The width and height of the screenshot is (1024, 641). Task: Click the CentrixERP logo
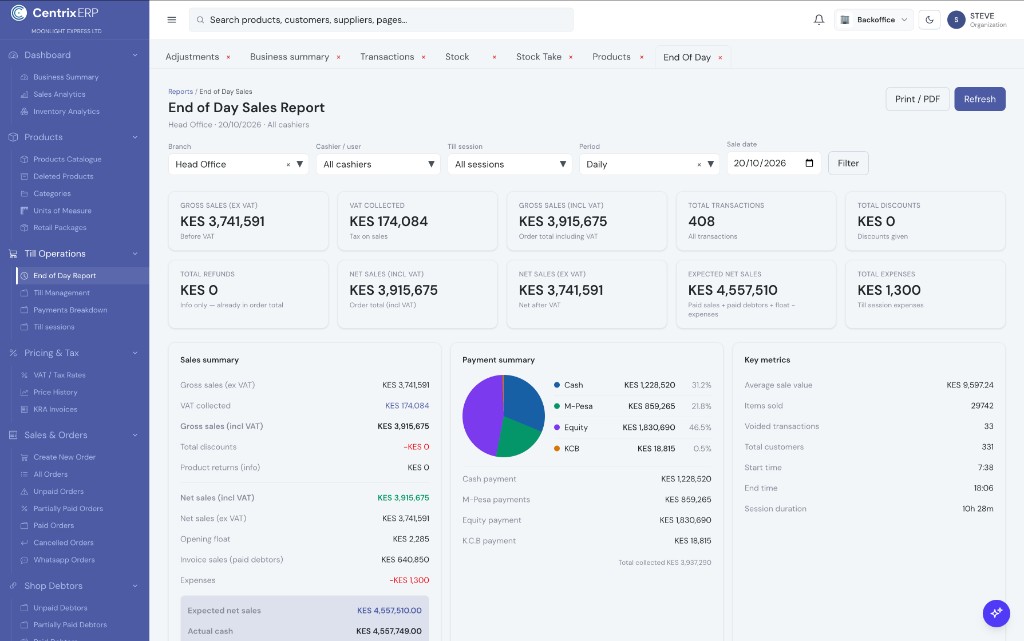coord(55,13)
